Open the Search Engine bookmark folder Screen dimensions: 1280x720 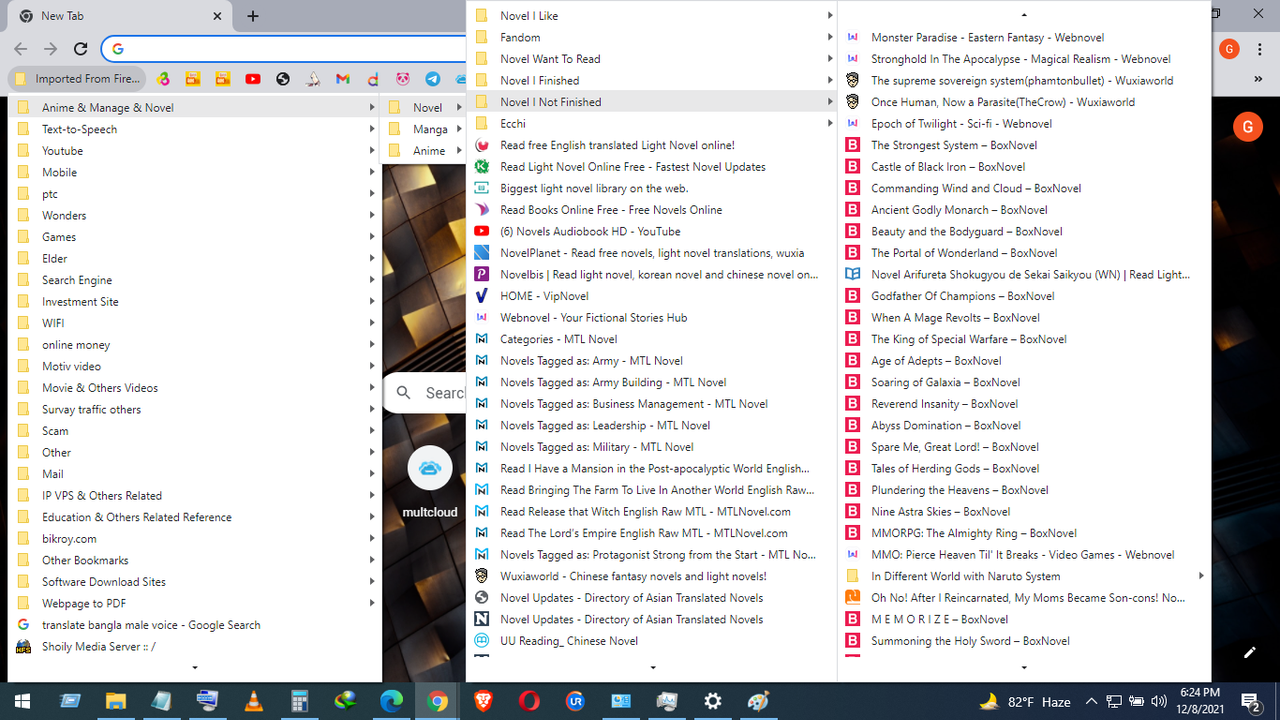click(196, 280)
